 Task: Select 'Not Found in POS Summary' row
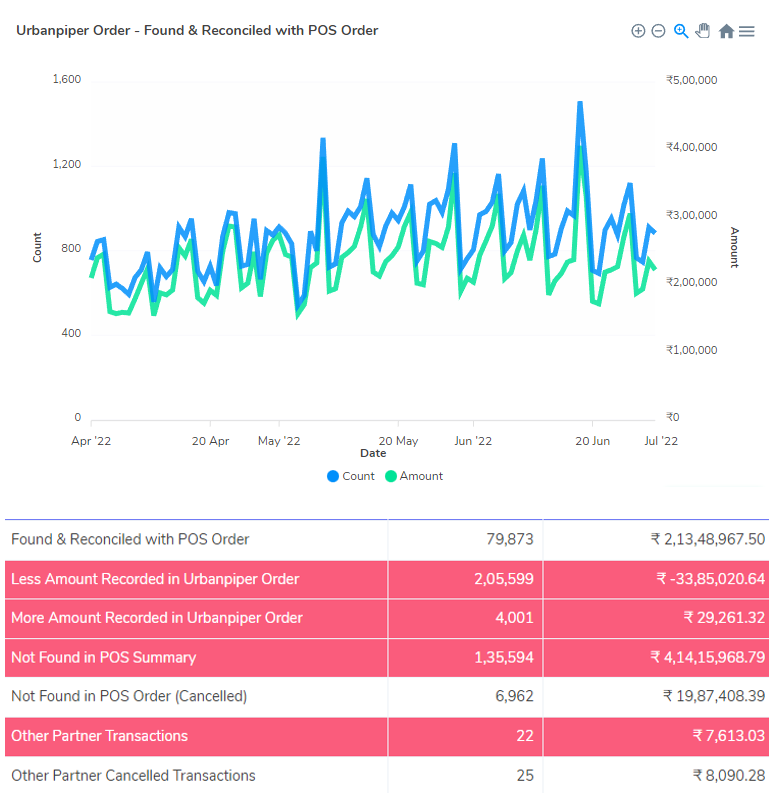tap(387, 657)
